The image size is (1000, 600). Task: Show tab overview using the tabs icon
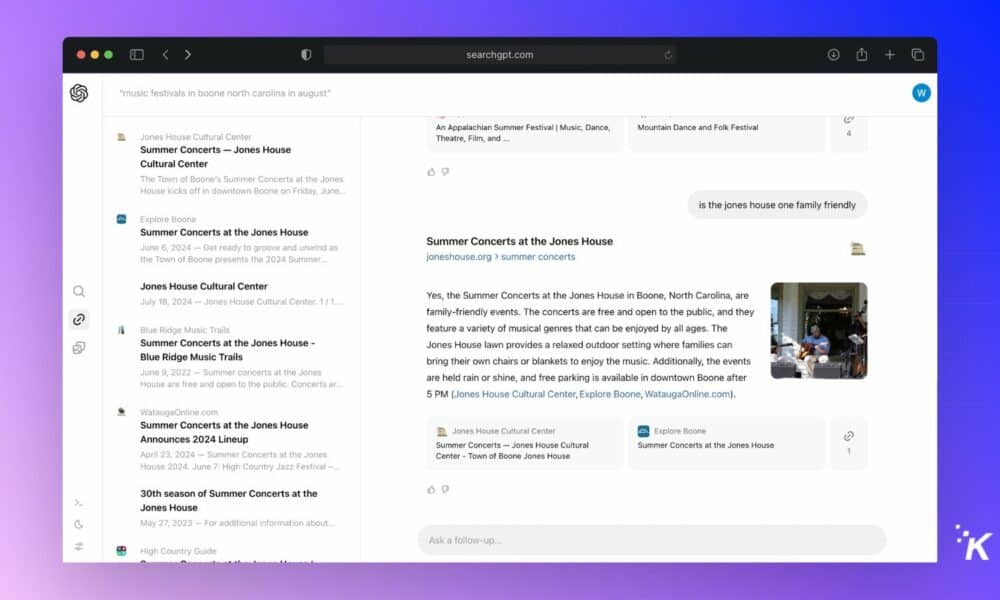click(x=916, y=55)
